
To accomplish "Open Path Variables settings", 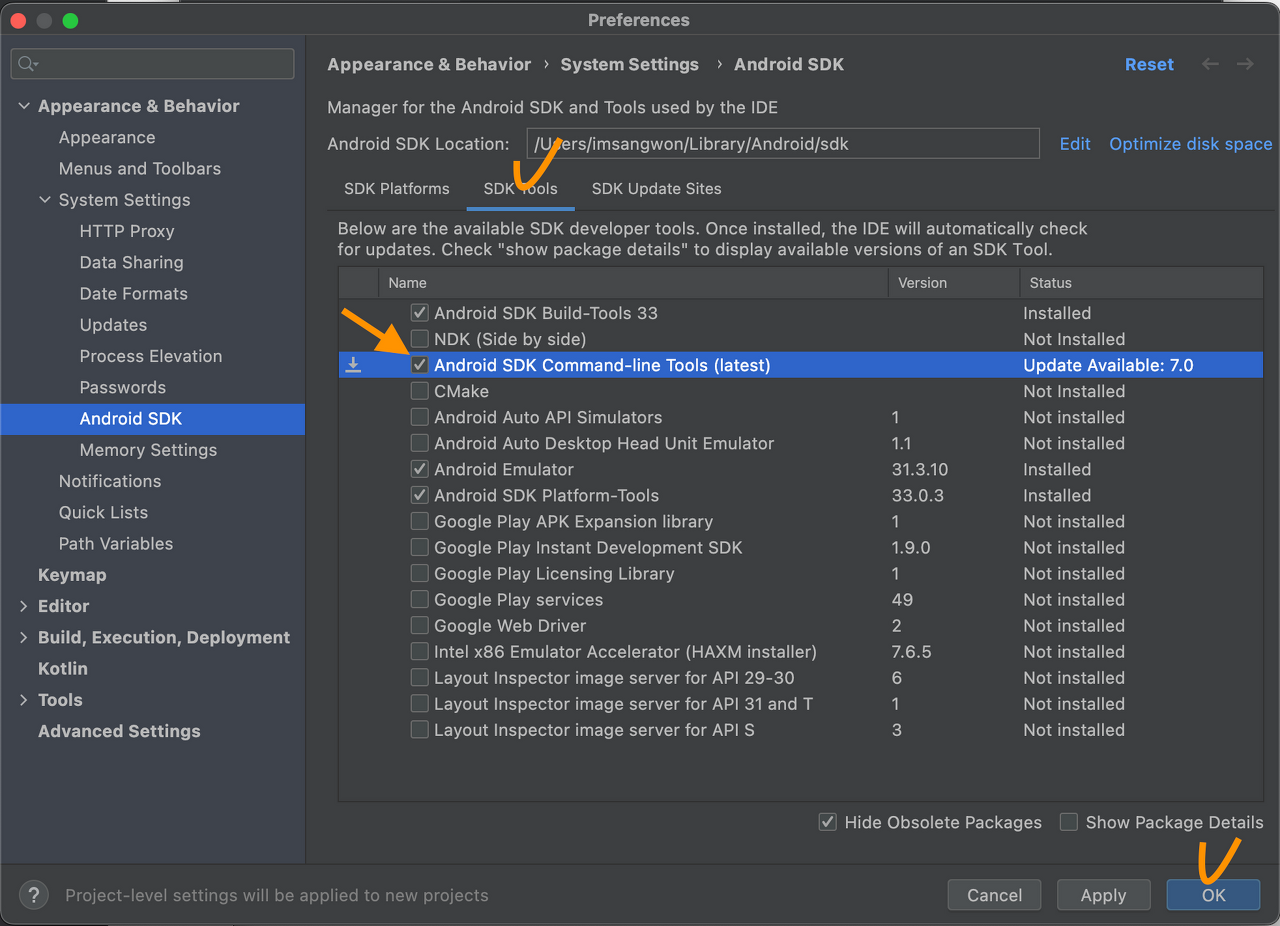I will 116,543.
